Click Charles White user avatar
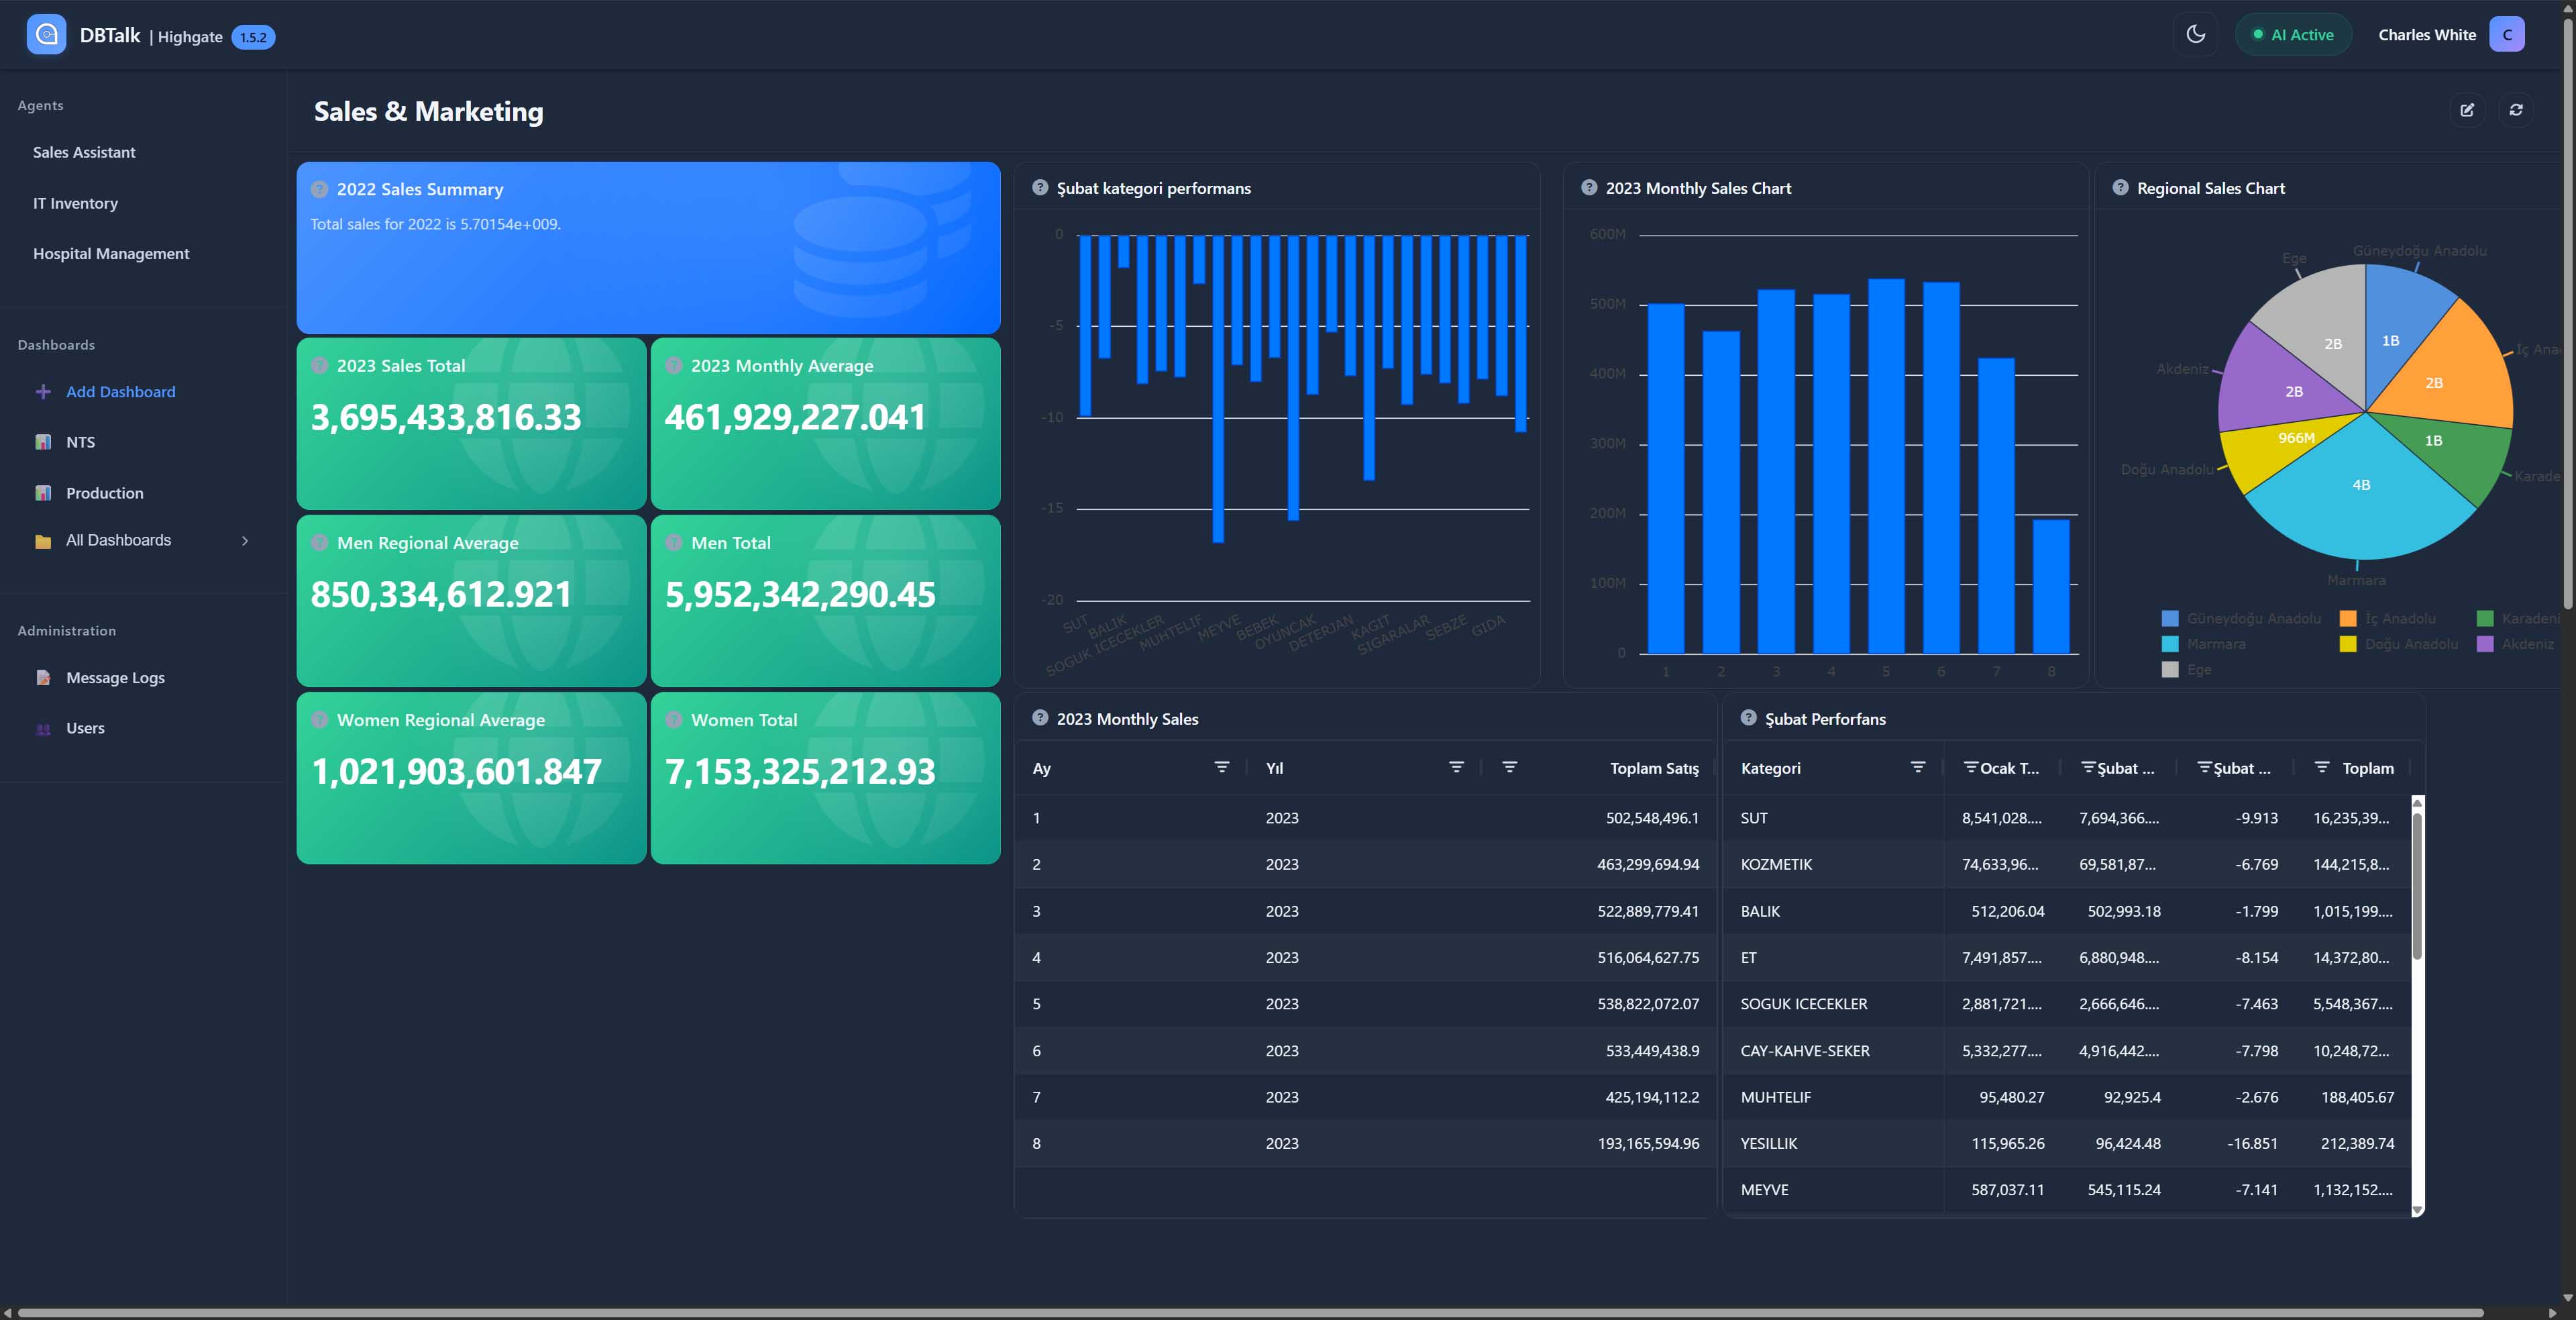This screenshot has height=1320, width=2576. pyautogui.click(x=2506, y=35)
